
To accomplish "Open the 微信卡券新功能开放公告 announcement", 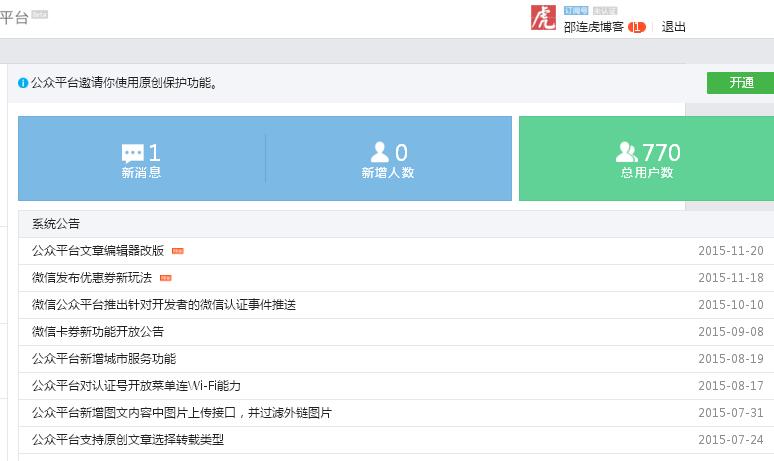I will pos(97,331).
